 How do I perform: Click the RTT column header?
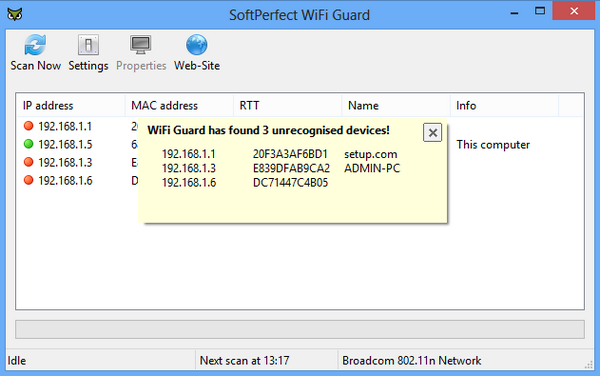tap(288, 106)
